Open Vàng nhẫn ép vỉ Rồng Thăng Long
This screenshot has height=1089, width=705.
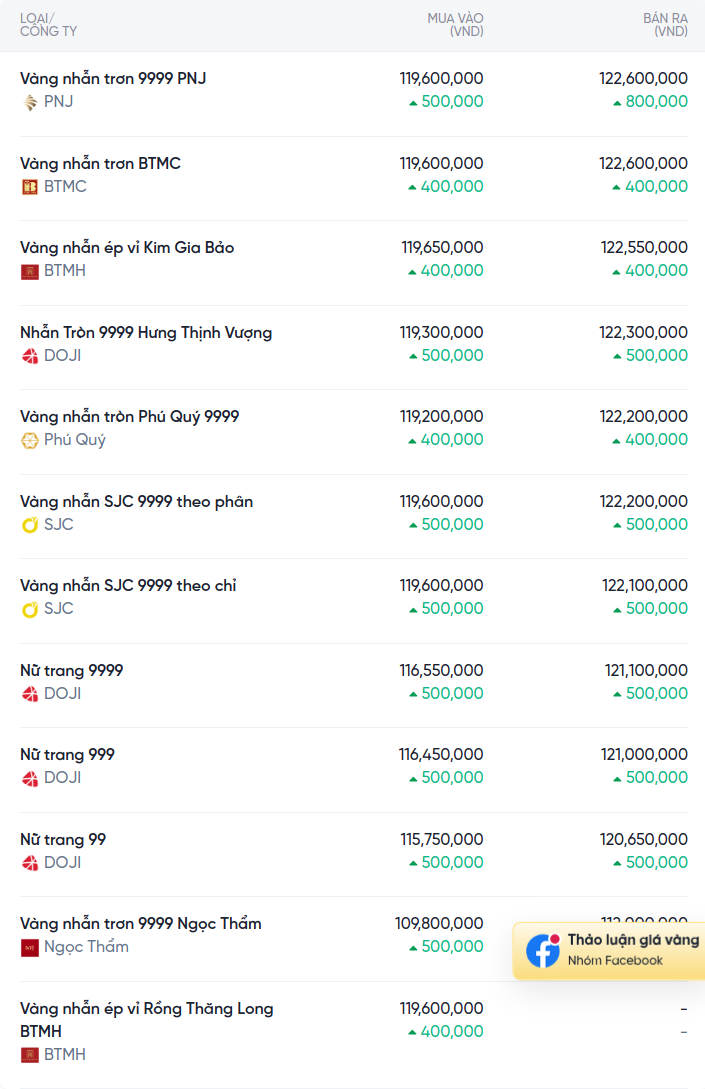pyautogui.click(x=146, y=1009)
